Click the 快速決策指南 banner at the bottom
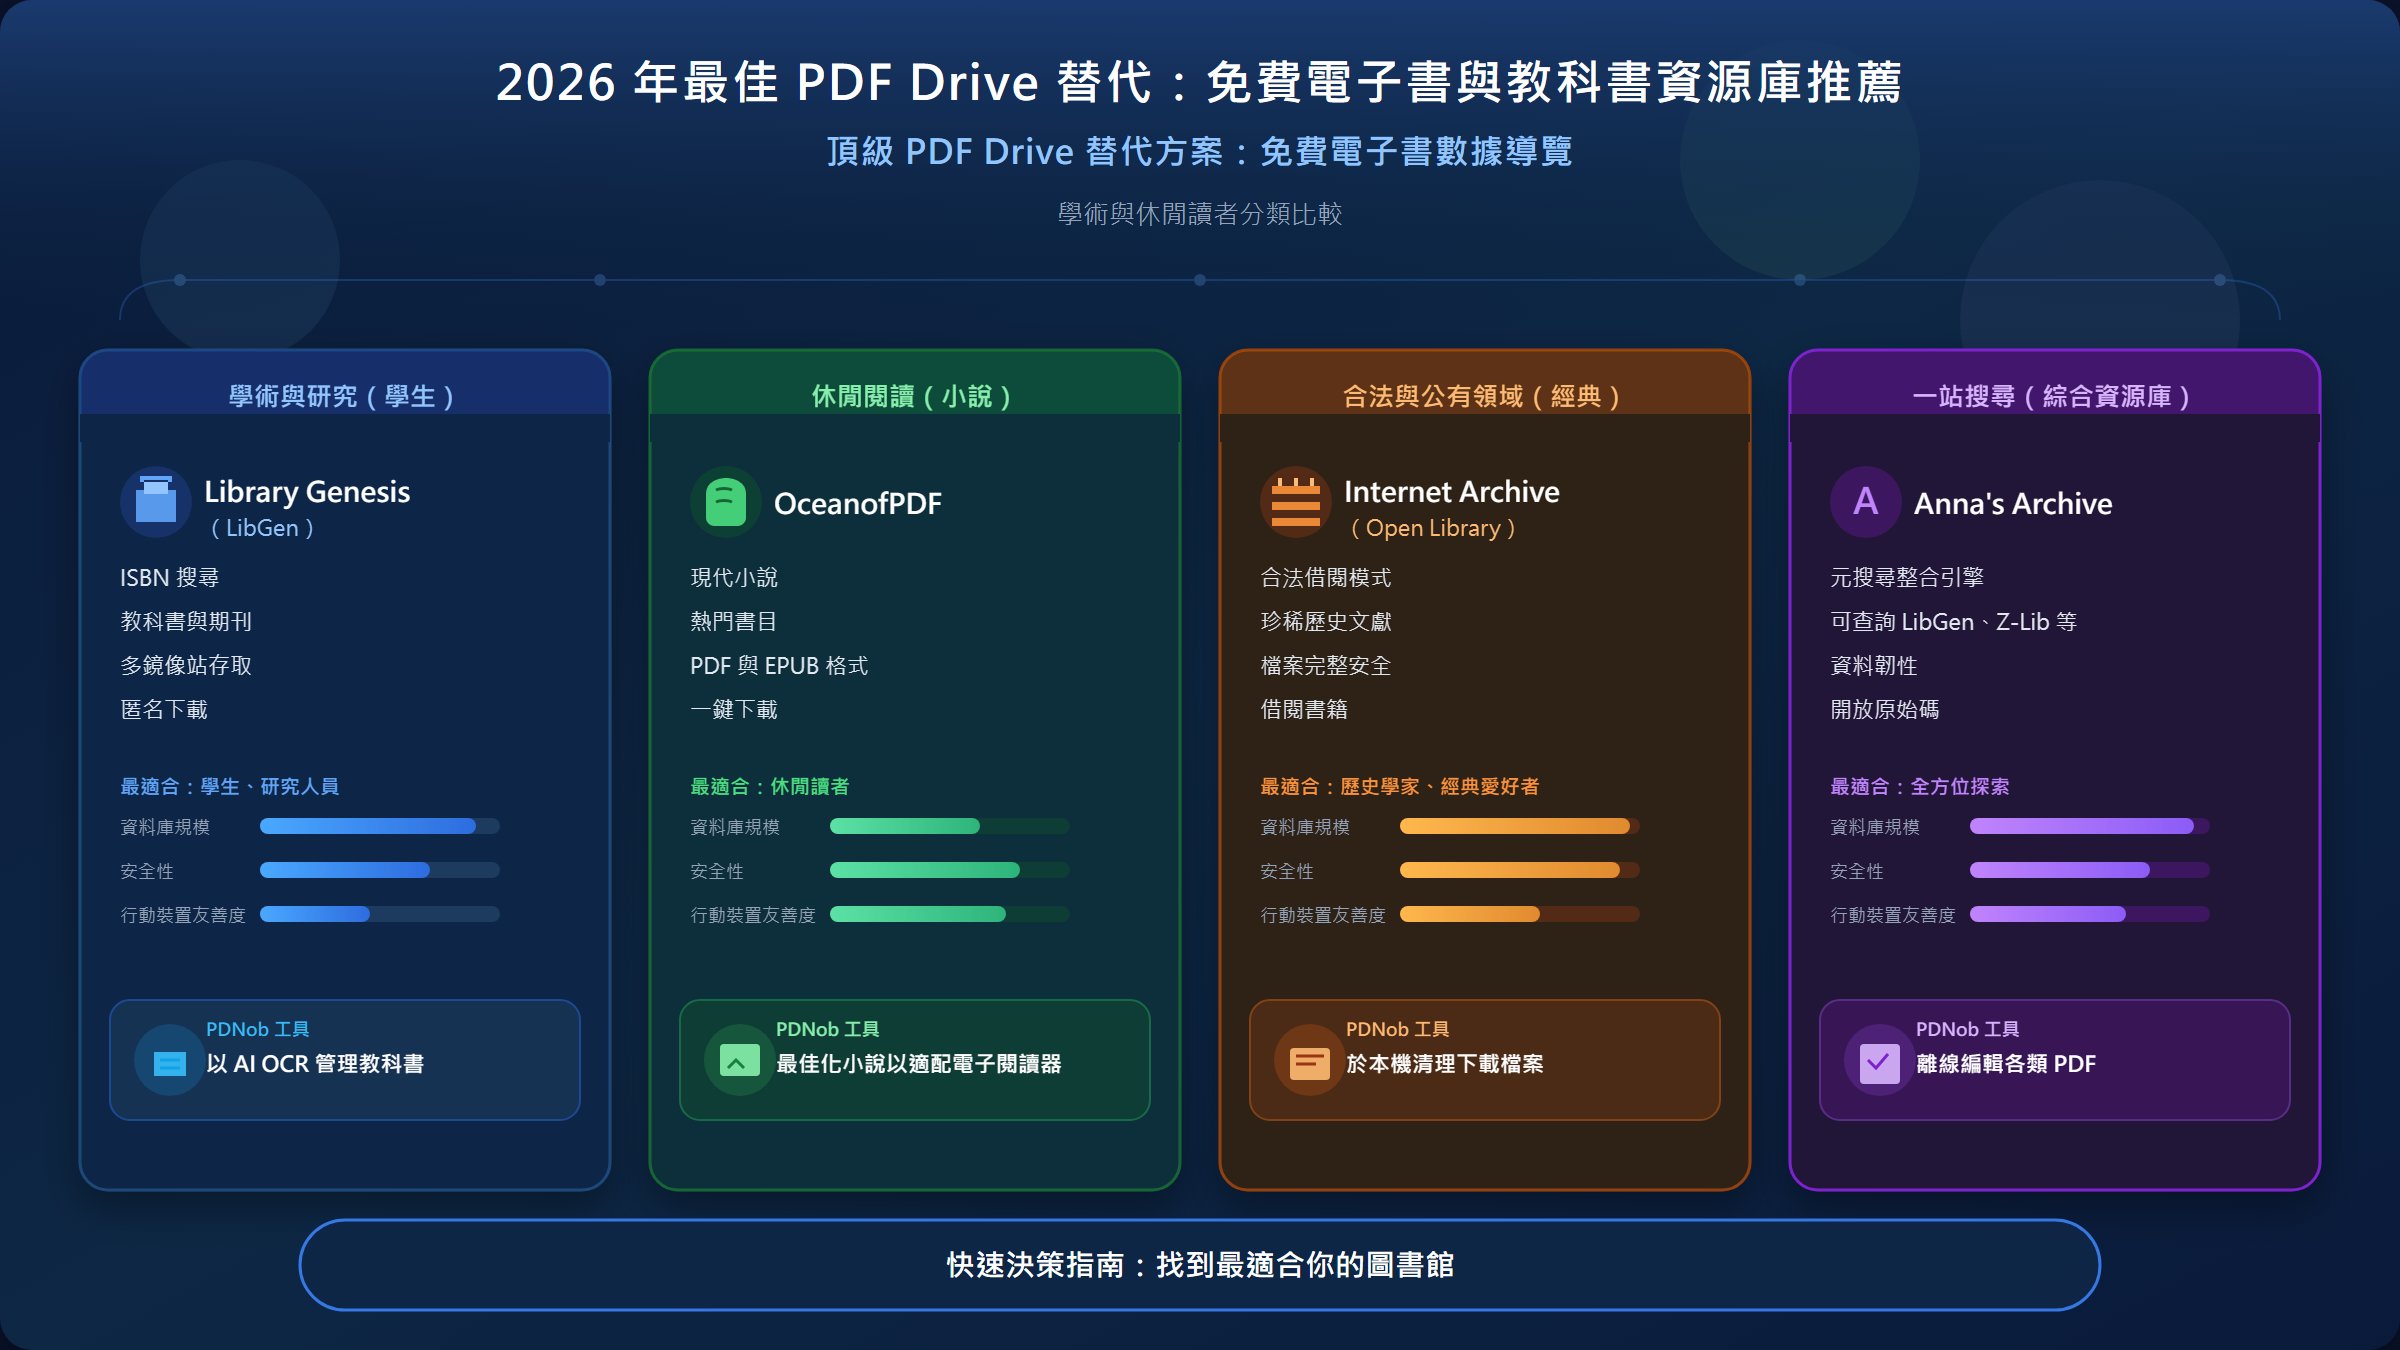 coord(1200,1265)
